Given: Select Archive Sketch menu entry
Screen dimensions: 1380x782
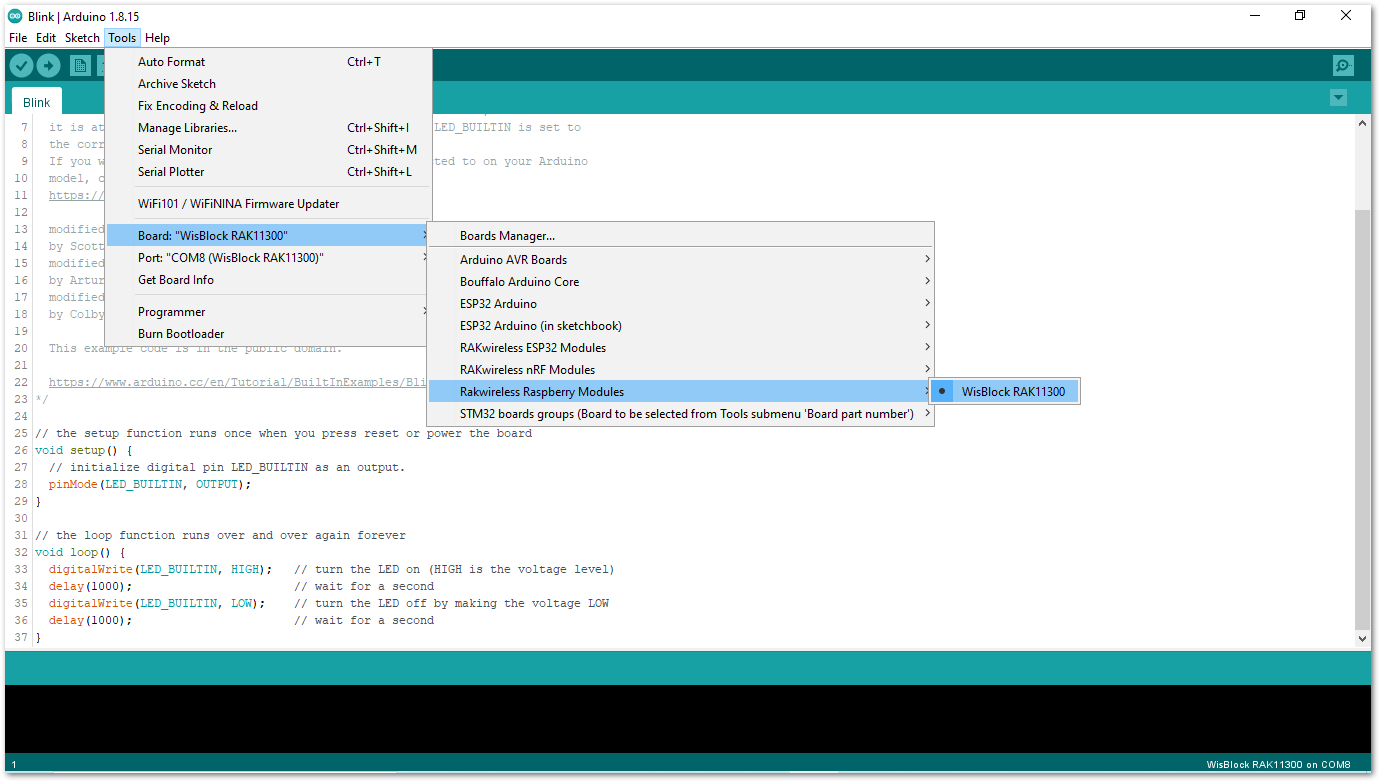Looking at the screenshot, I should pyautogui.click(x=268, y=84).
